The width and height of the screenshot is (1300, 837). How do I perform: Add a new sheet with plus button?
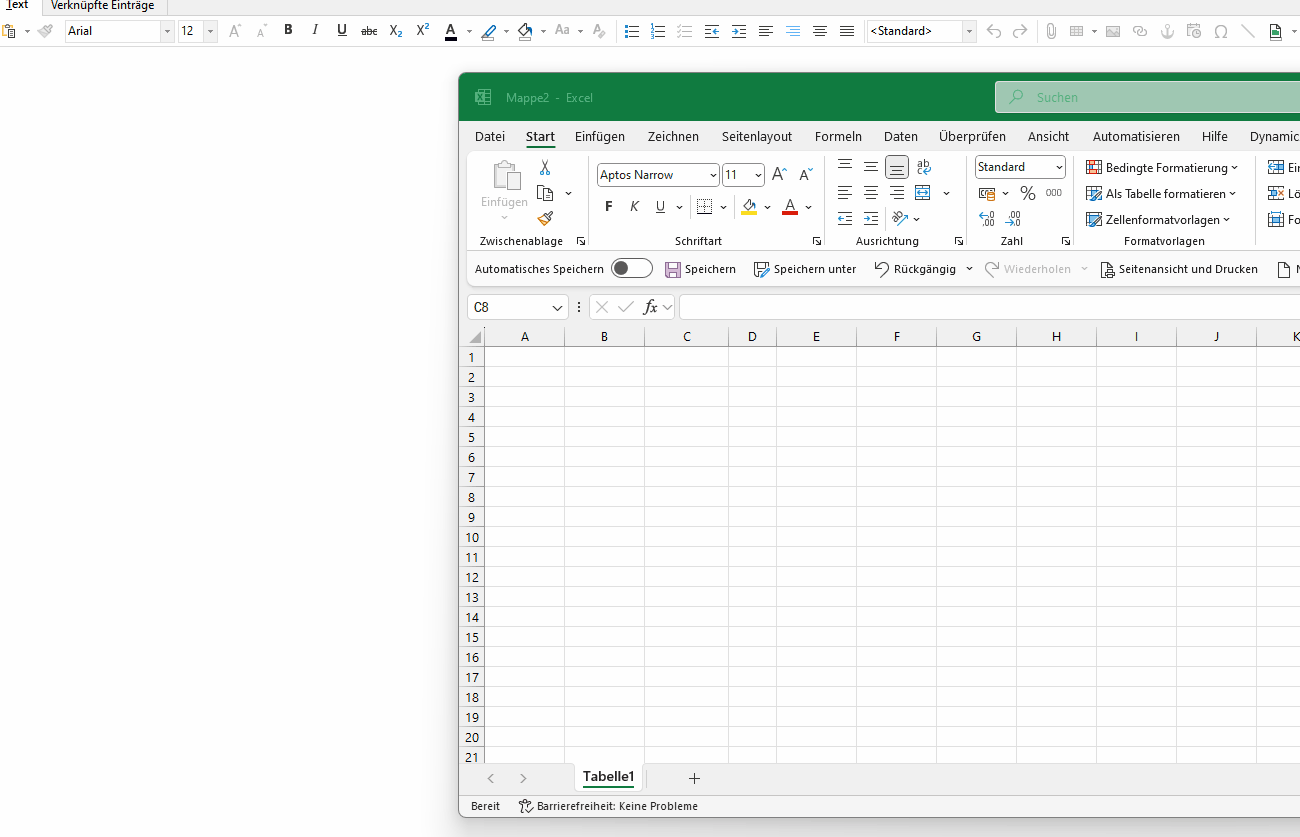(694, 778)
